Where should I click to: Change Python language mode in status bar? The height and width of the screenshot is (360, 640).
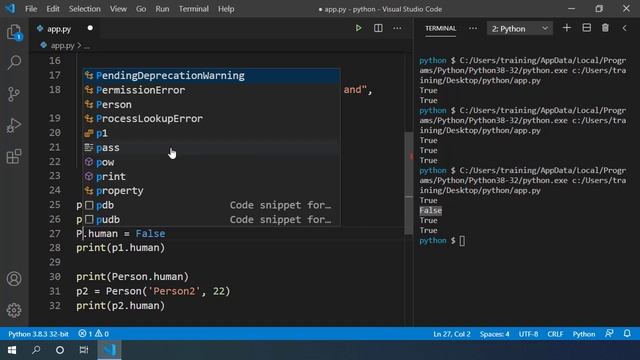pyautogui.click(x=584, y=334)
